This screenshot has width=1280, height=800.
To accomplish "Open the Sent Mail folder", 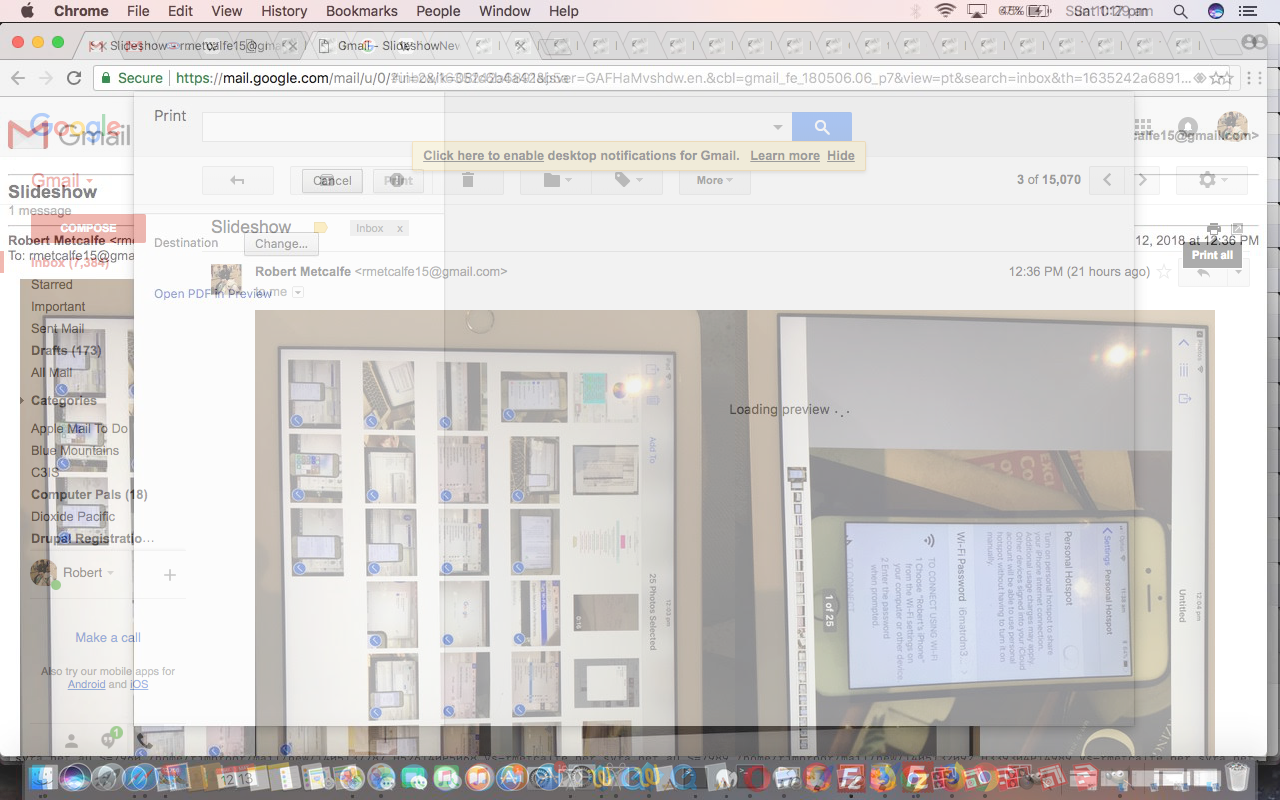I will click(58, 329).
